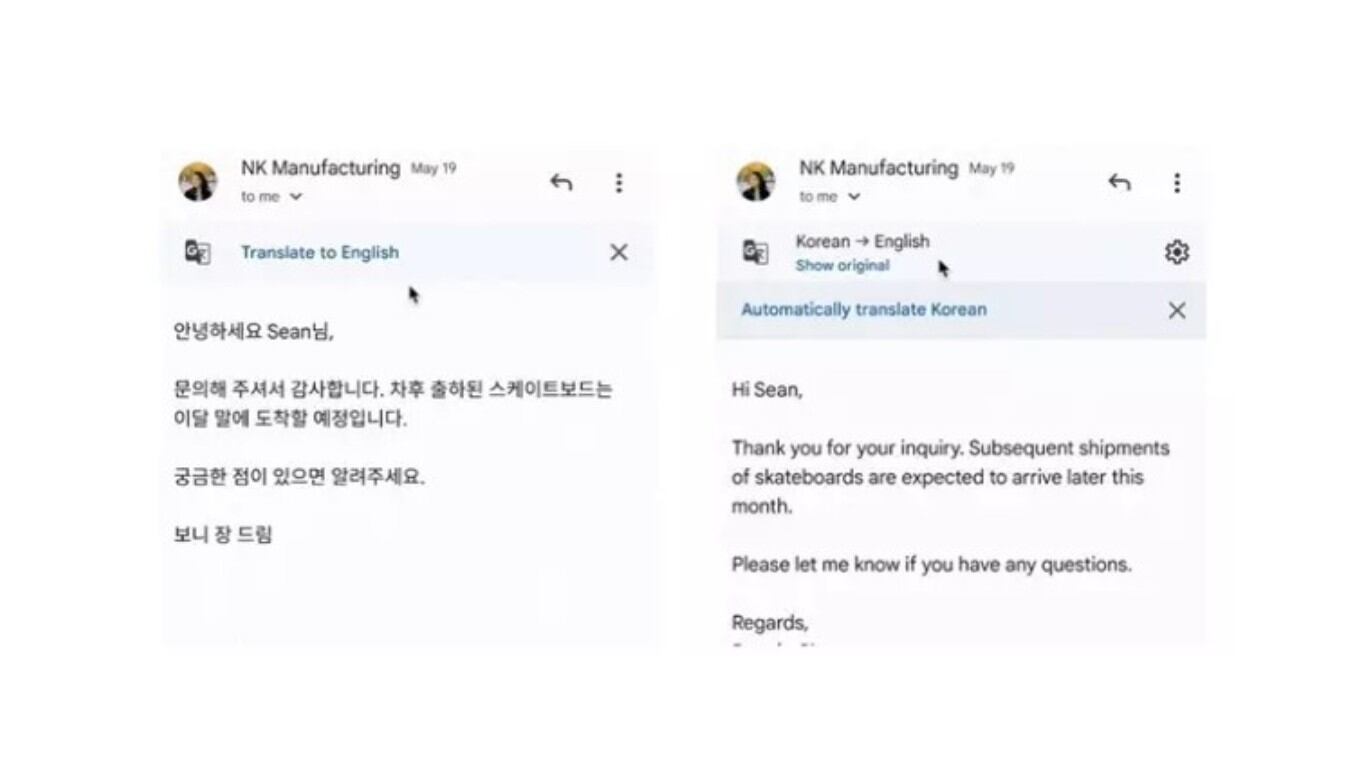
Task: Click NK Manufacturing sender name in translated email
Action: point(878,168)
